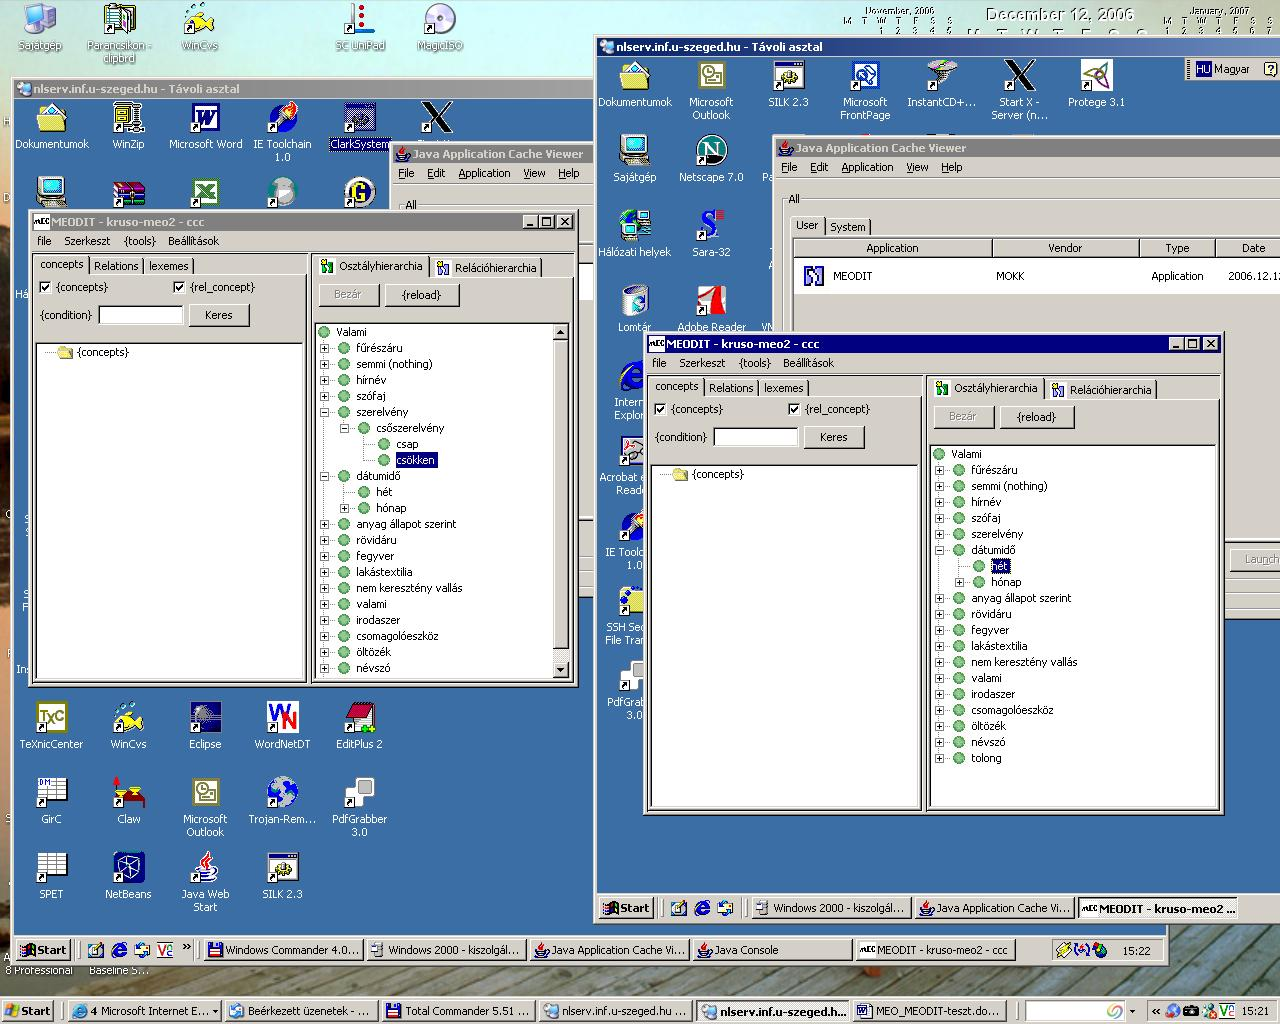Toggle {rel_concept} checkbox in the right MEODIT window

794,409
